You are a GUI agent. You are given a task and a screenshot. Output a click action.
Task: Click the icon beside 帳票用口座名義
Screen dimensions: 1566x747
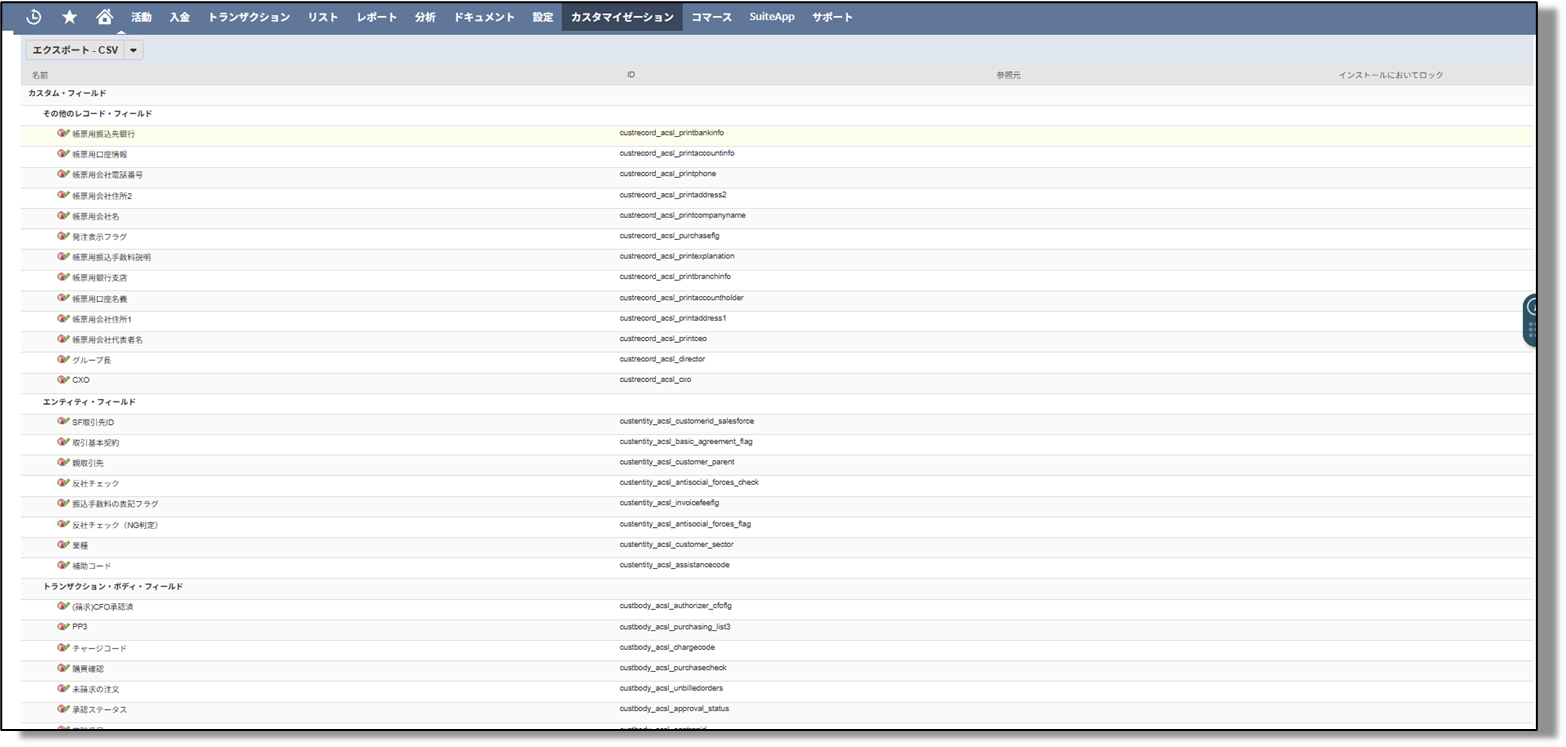pos(63,298)
